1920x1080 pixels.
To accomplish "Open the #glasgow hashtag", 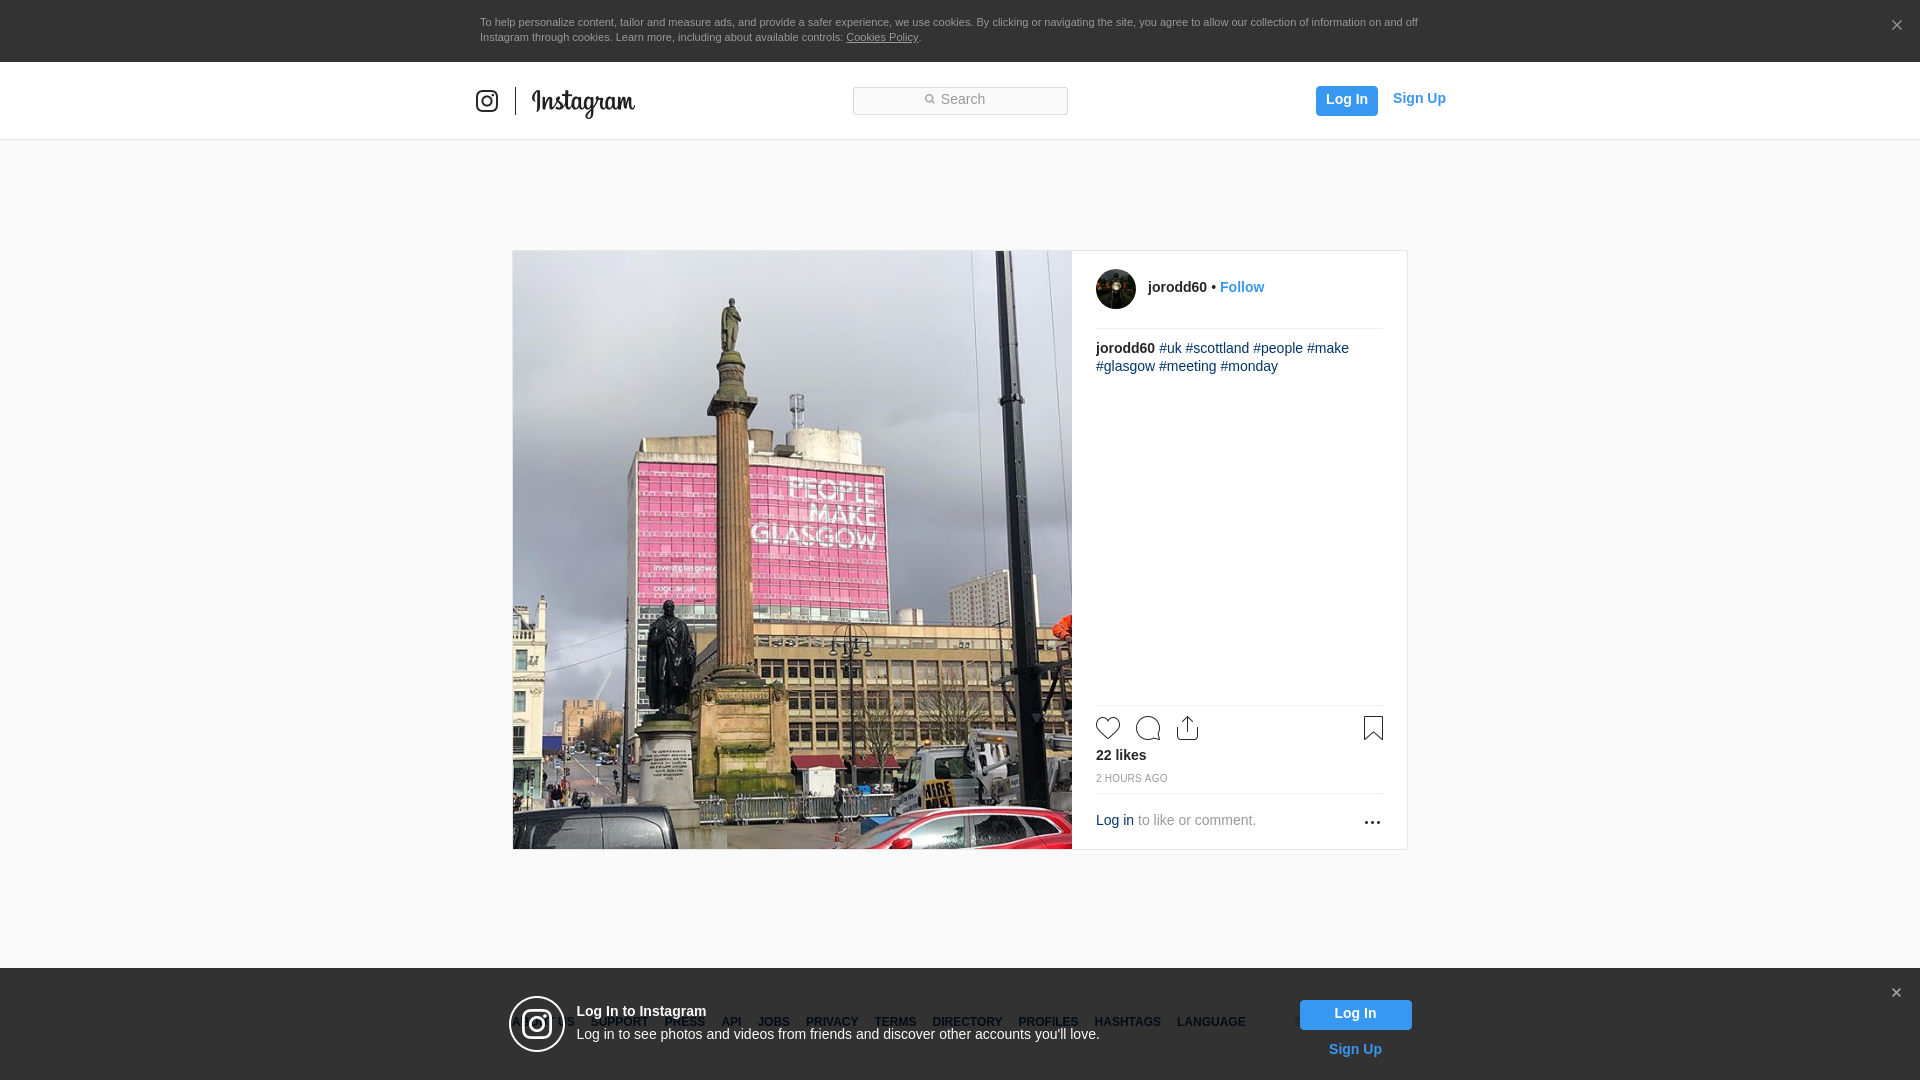I will point(1125,366).
